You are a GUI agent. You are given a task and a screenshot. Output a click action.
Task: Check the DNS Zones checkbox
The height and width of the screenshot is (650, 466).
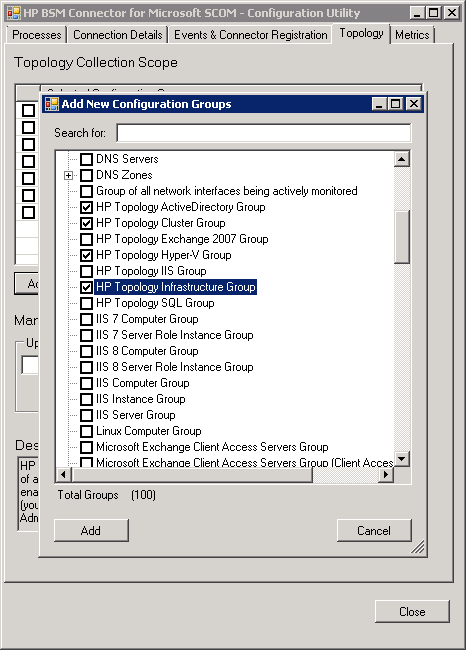[86, 175]
